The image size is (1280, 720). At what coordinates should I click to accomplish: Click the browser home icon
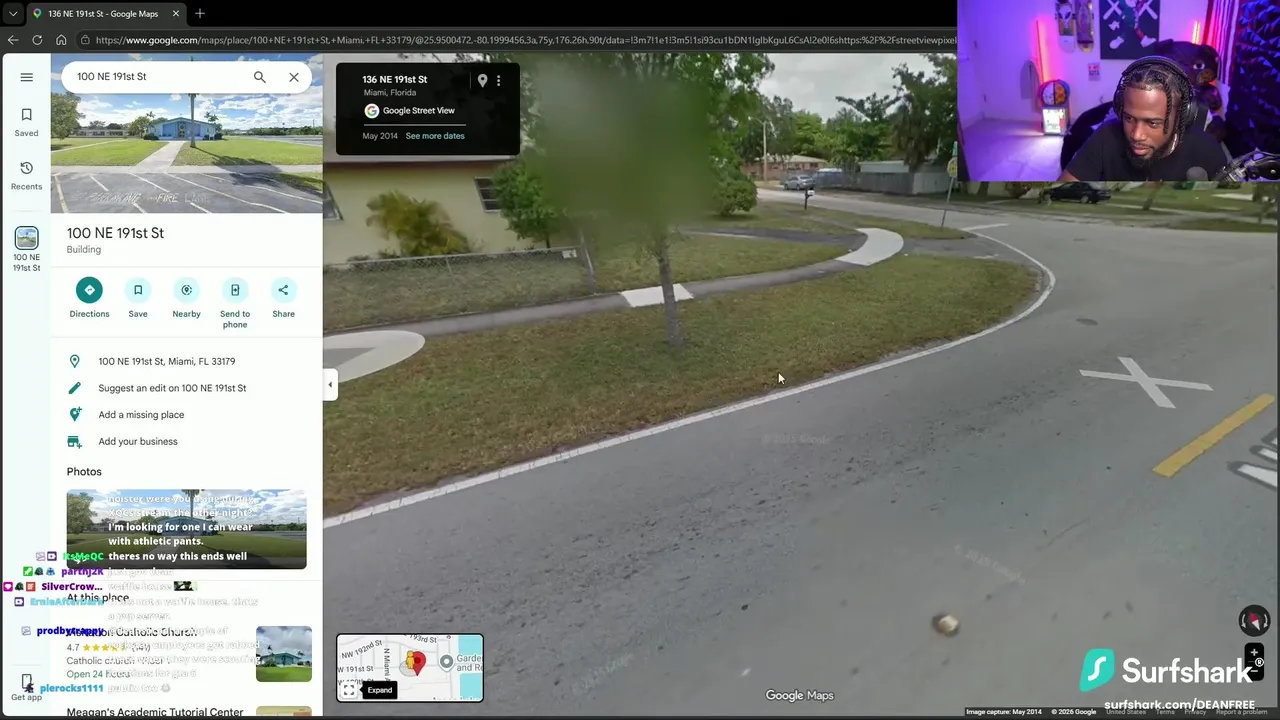(61, 40)
